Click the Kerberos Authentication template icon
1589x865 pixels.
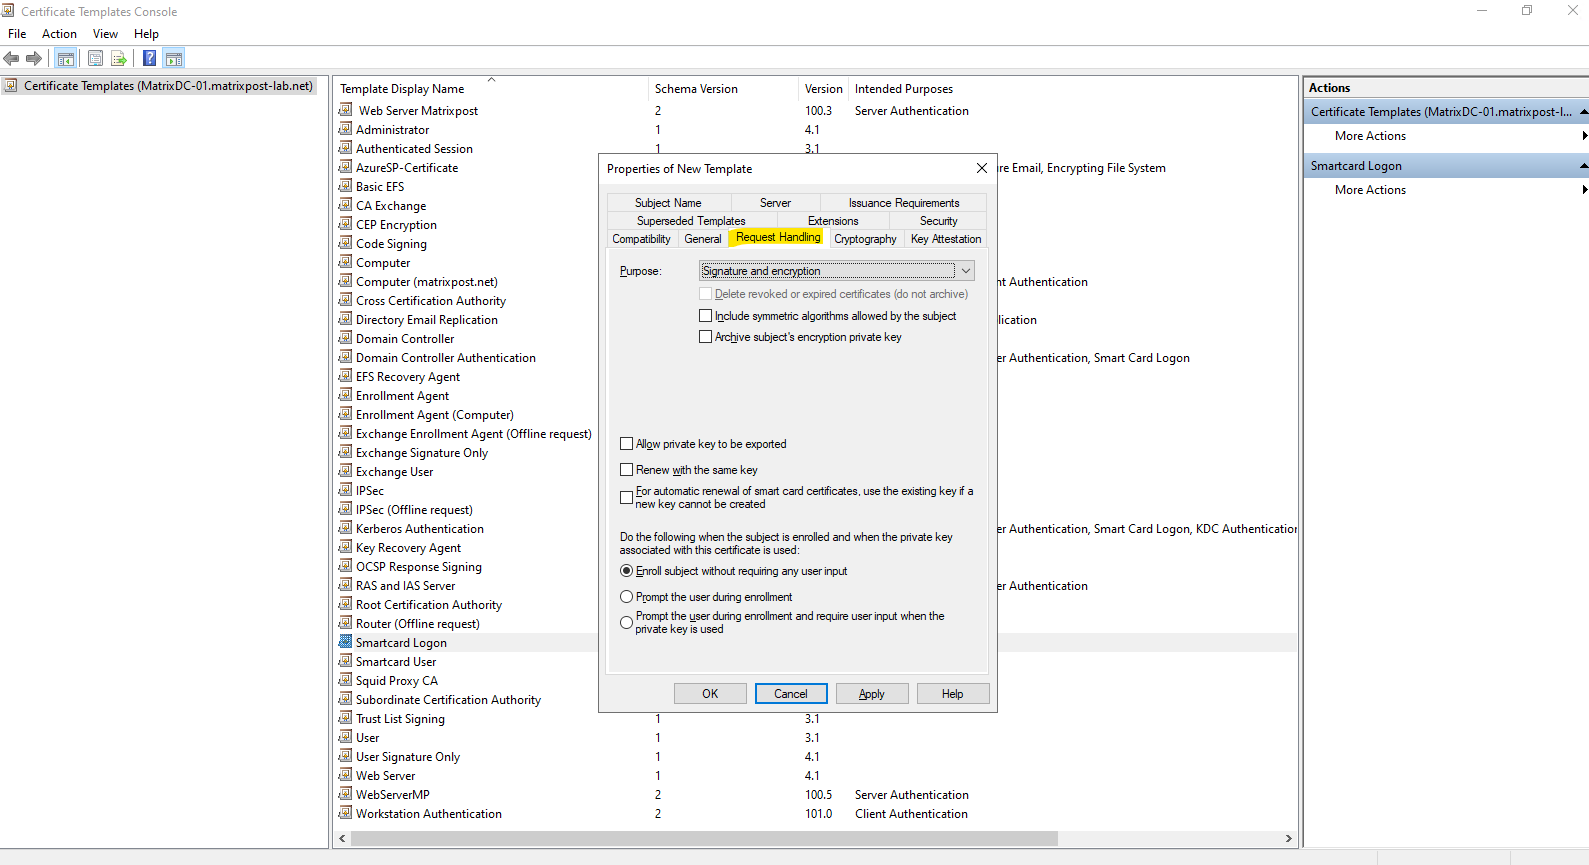(x=345, y=528)
